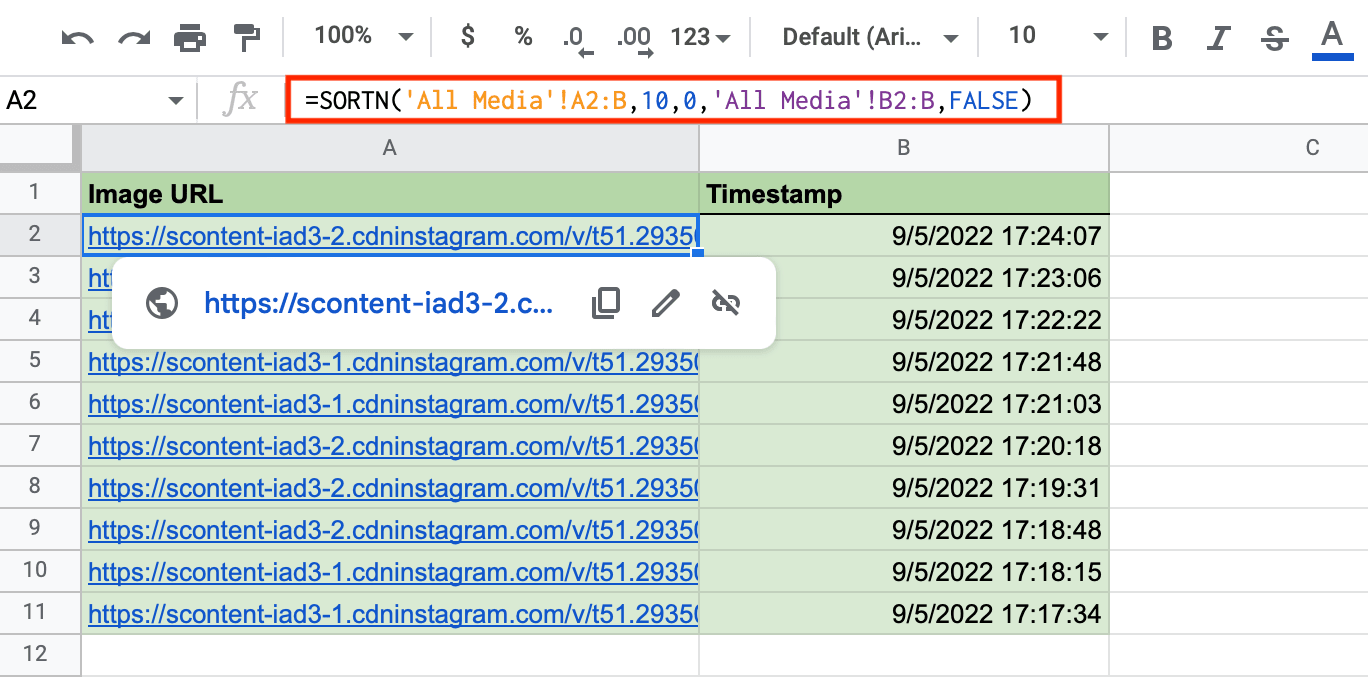Toggle bold formatting
1368x677 pixels.
[1160, 36]
